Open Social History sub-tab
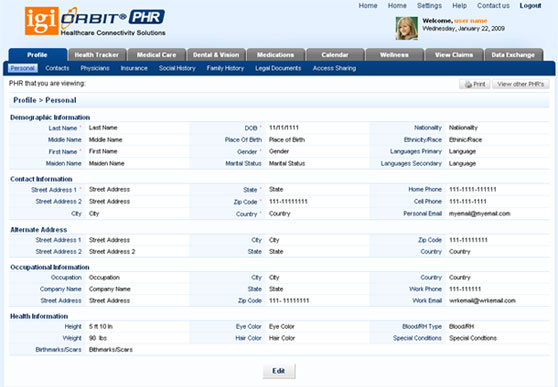 [x=177, y=68]
